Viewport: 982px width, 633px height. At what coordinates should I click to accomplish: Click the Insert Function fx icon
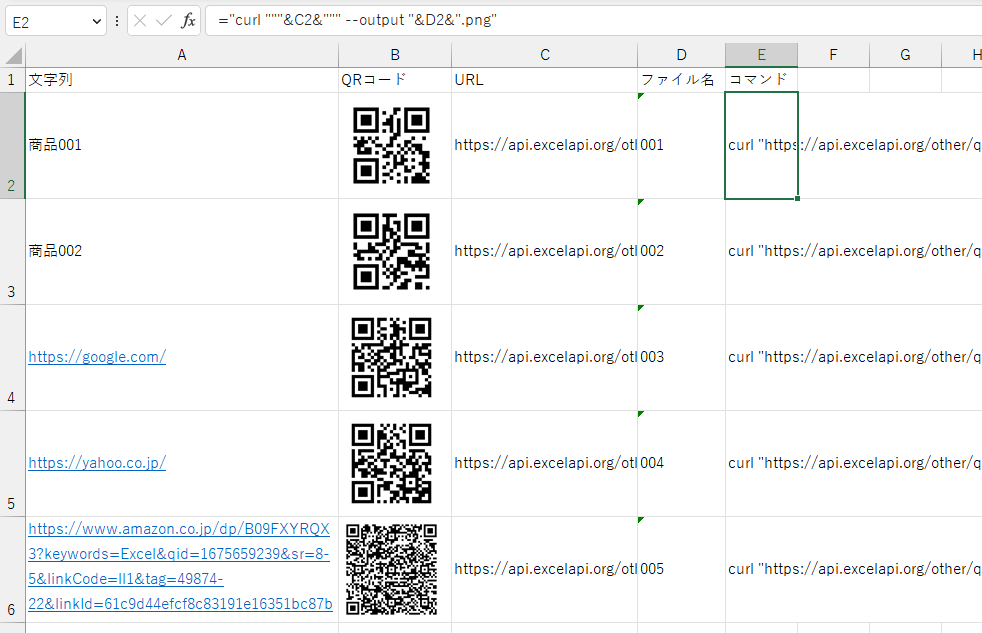(x=188, y=21)
